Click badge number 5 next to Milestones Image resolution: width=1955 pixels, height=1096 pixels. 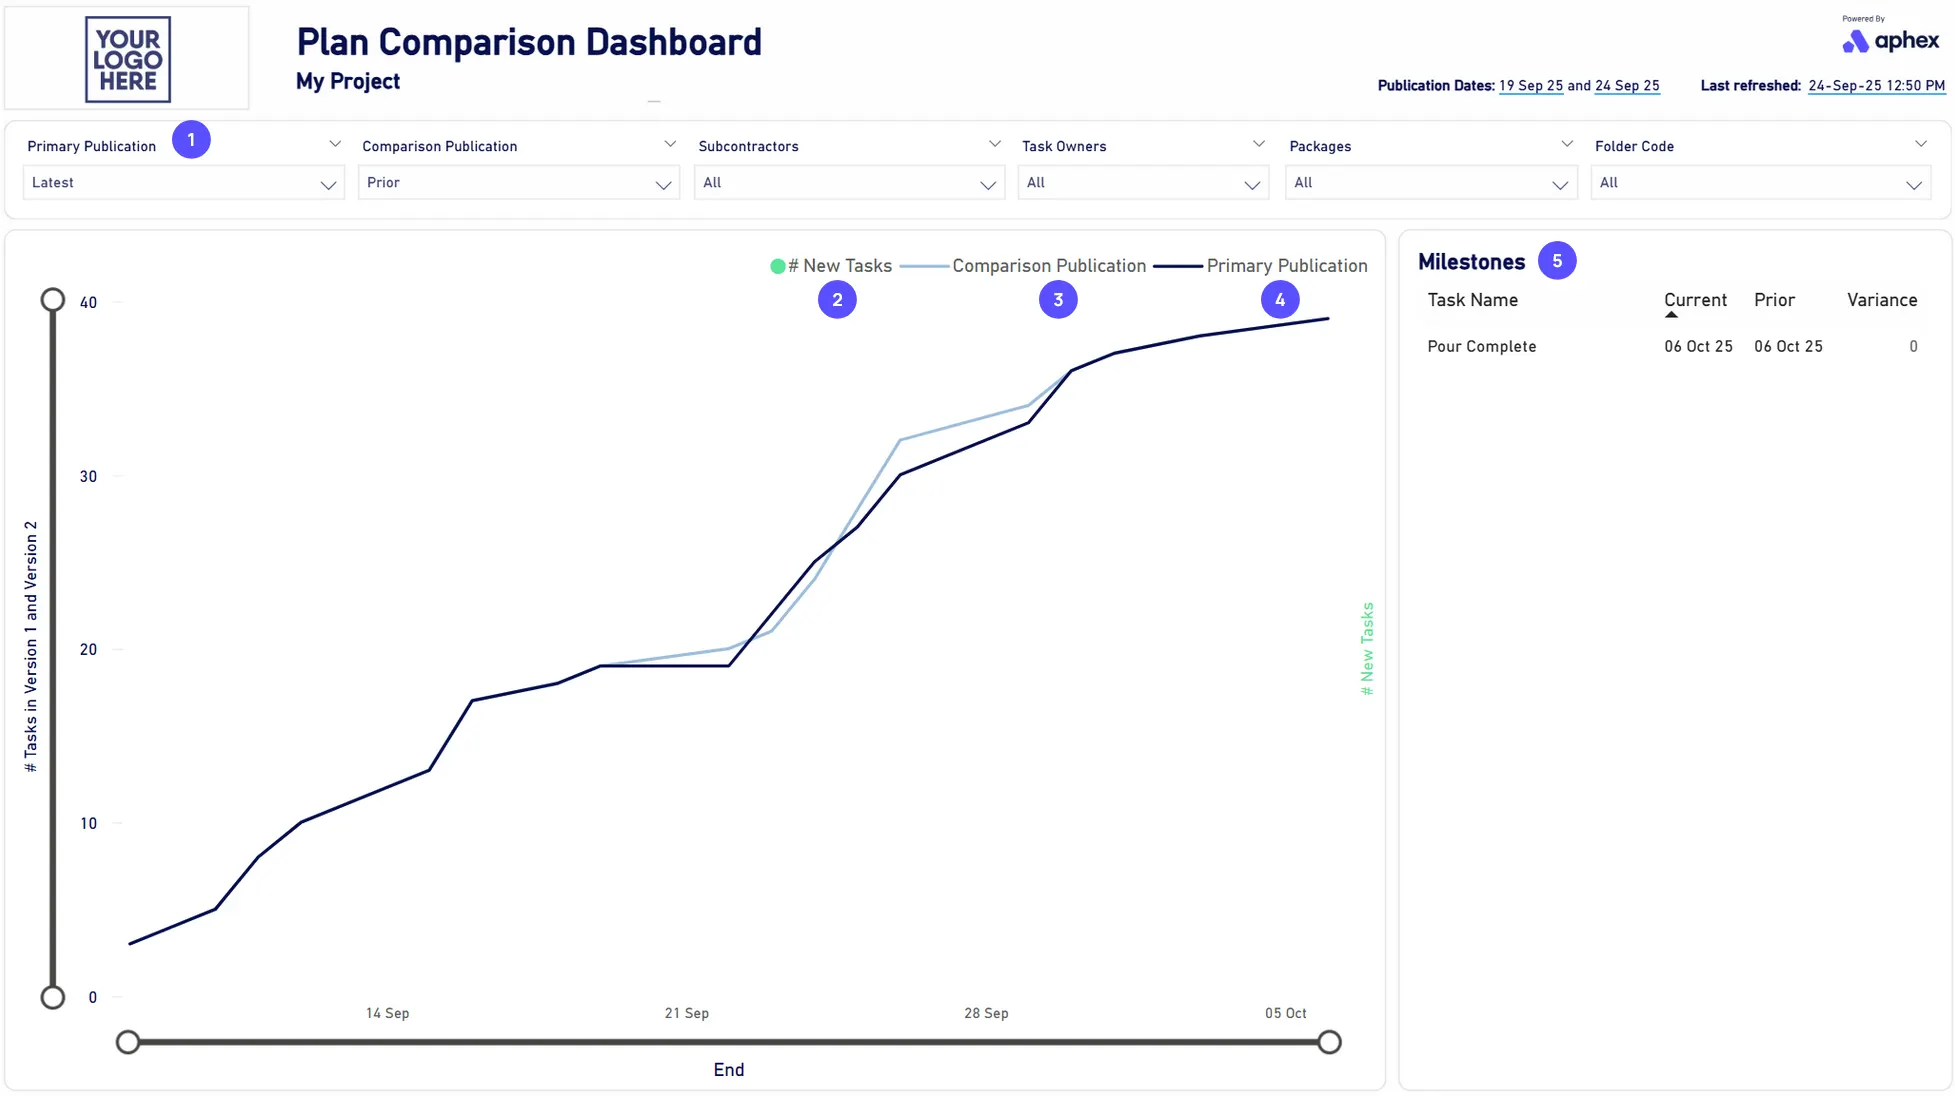[1557, 261]
